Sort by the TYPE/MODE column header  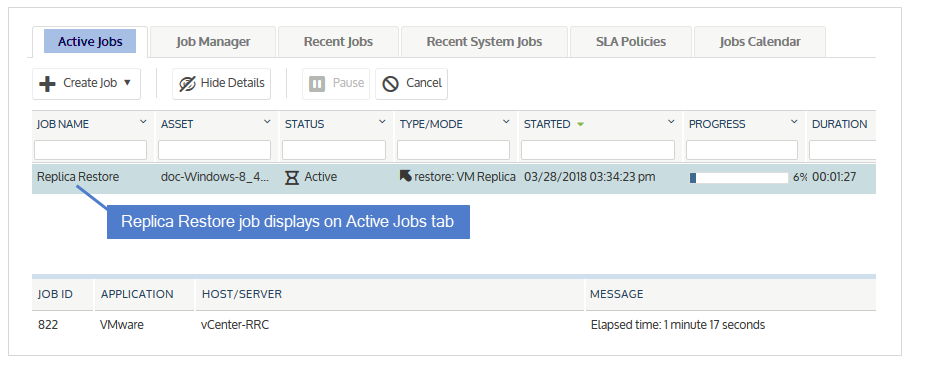click(431, 124)
